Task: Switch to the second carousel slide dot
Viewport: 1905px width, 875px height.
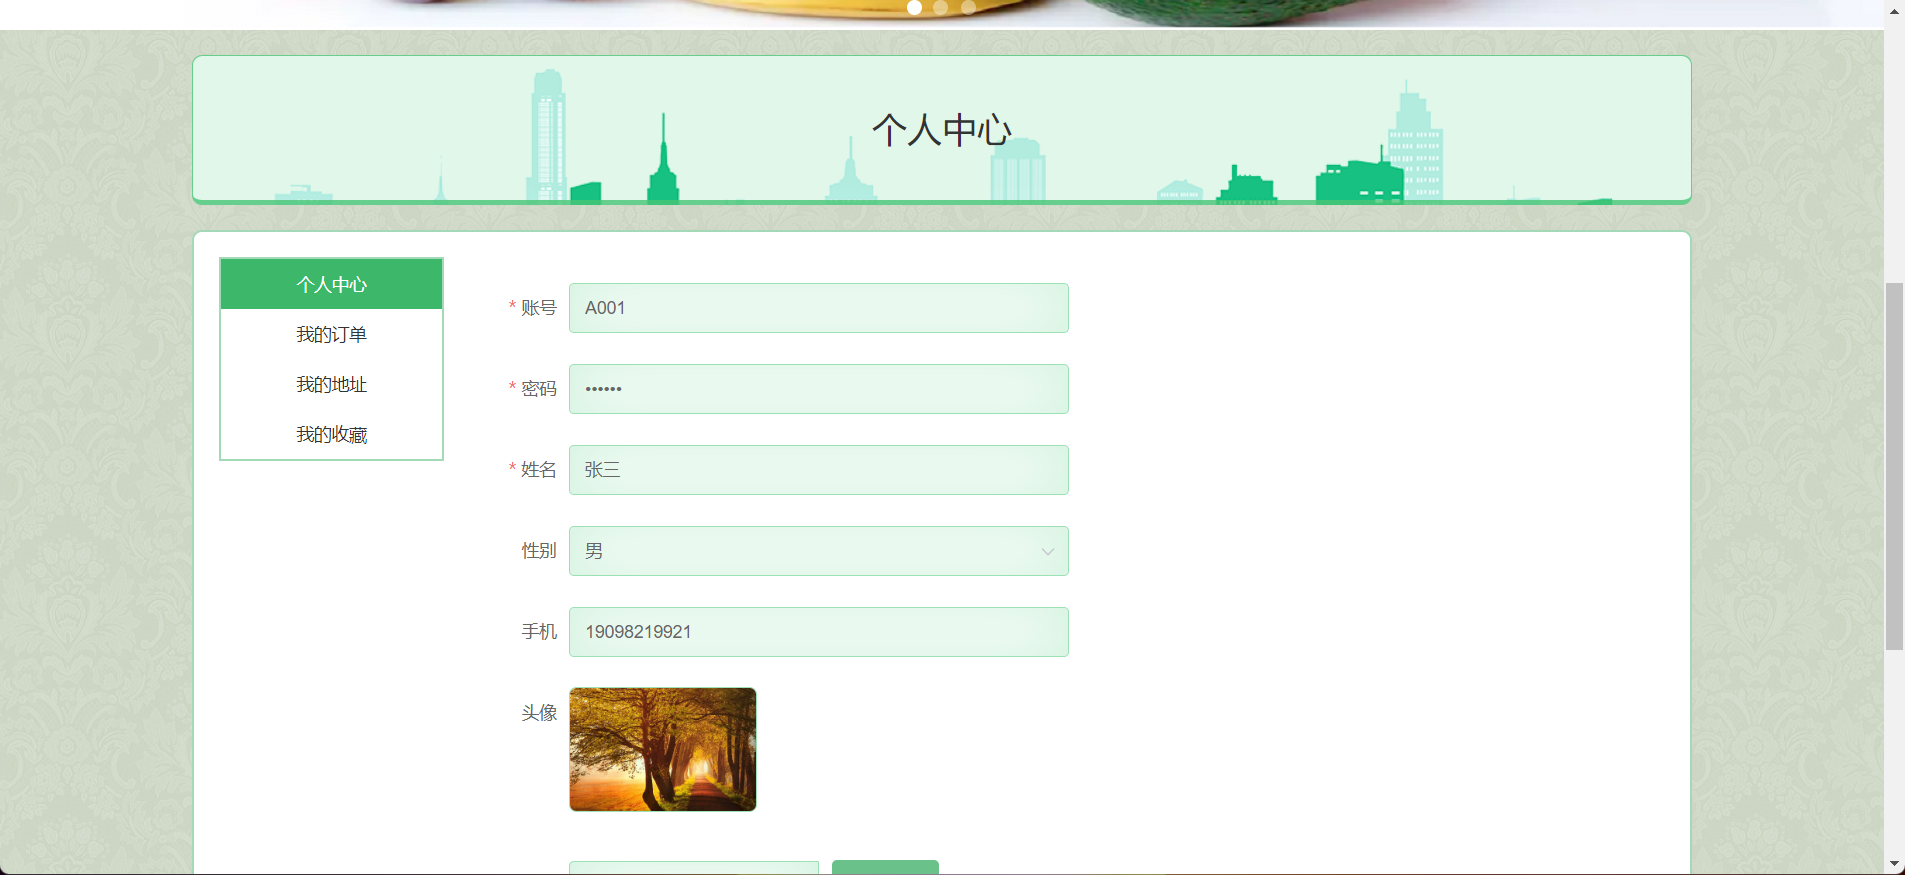Action: (x=940, y=7)
